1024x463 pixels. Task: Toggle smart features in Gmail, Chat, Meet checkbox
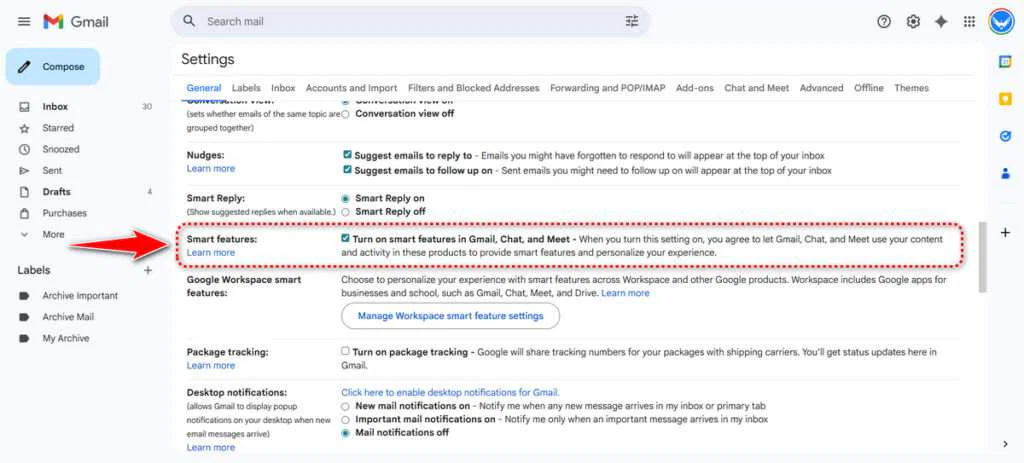[x=345, y=239]
